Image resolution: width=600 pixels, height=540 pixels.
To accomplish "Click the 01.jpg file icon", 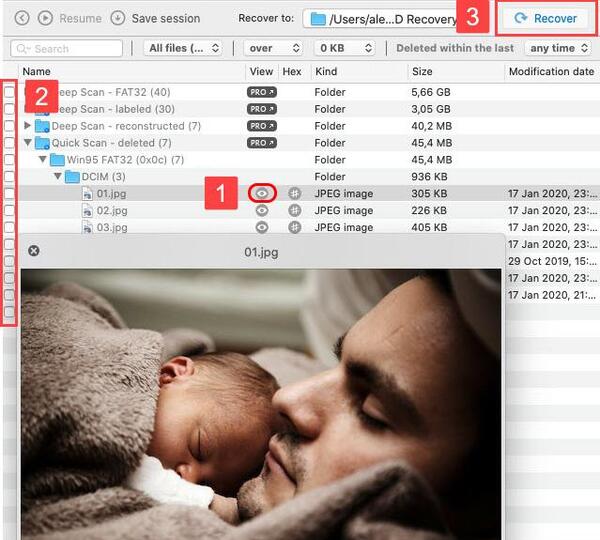I will pyautogui.click(x=87, y=194).
